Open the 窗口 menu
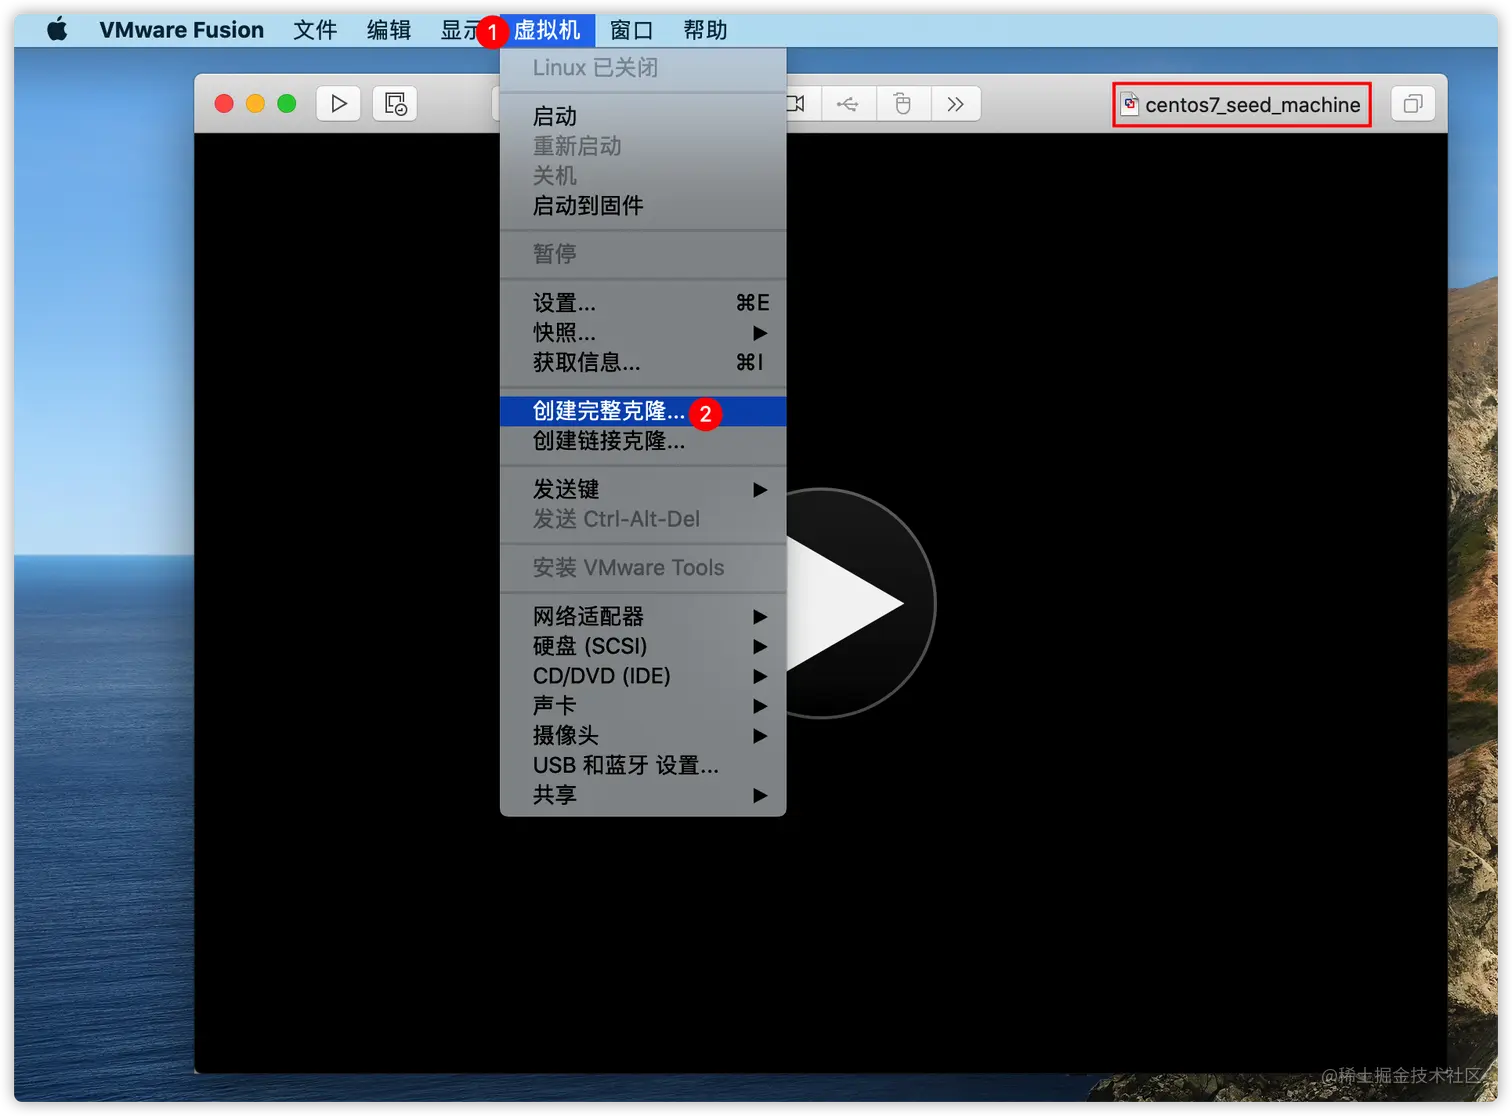The image size is (1512, 1116). tap(631, 30)
